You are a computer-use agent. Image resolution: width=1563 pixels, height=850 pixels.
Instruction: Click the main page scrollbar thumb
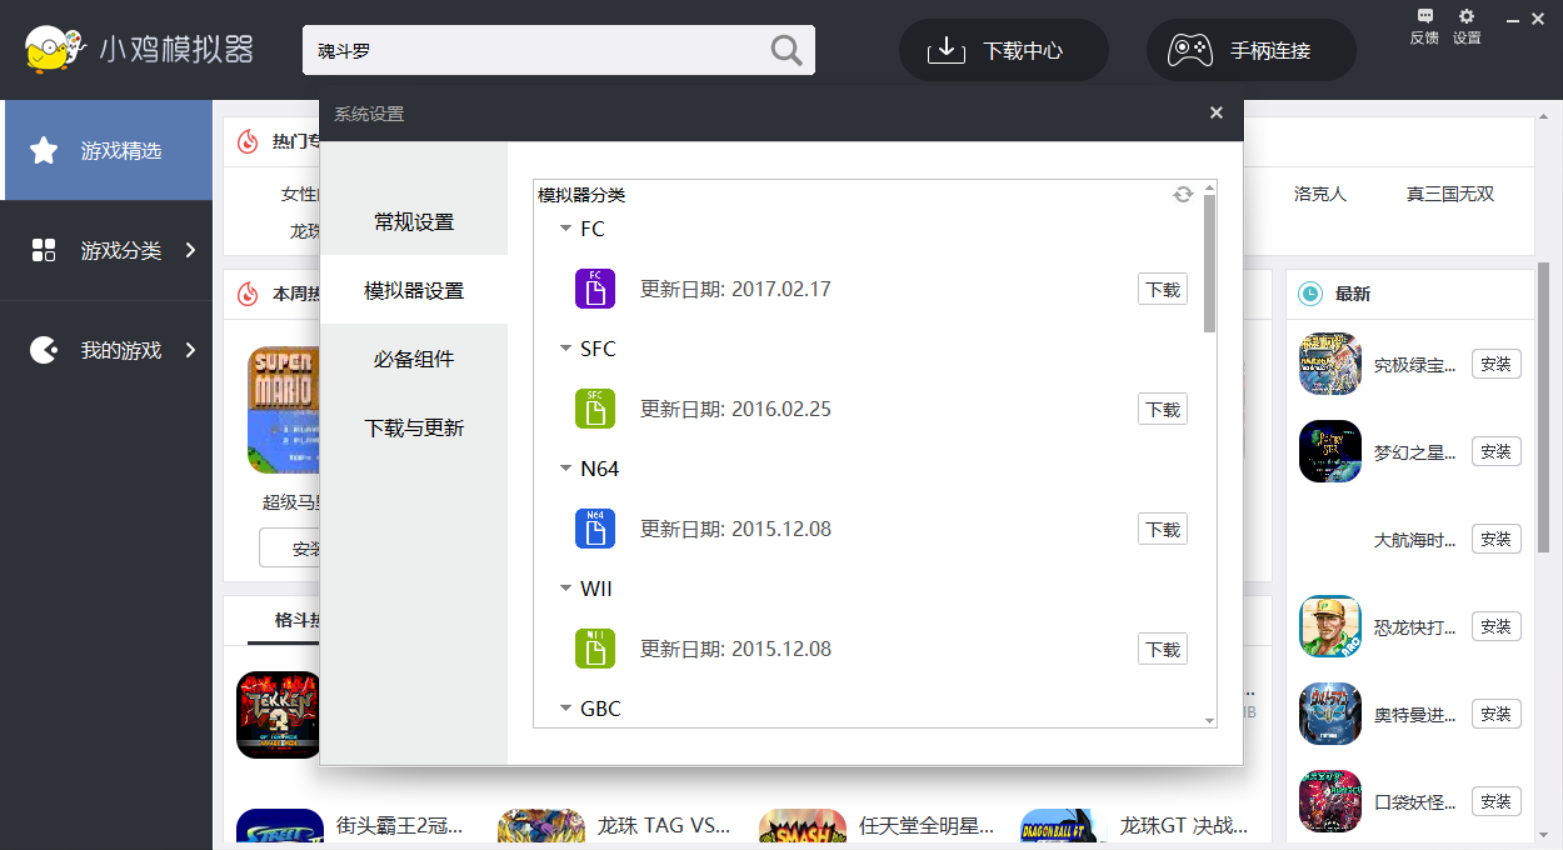point(1543,407)
